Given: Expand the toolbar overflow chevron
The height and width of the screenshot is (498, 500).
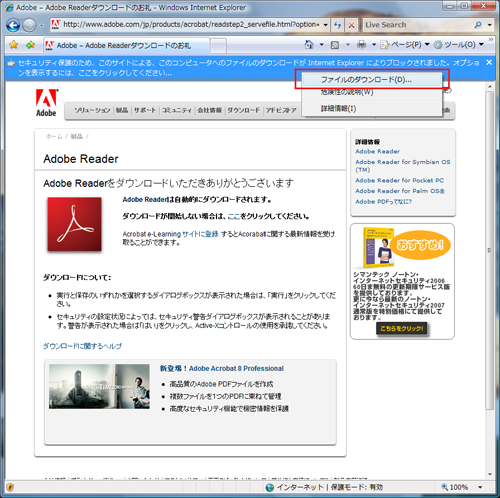Looking at the screenshot, I should 491,40.
